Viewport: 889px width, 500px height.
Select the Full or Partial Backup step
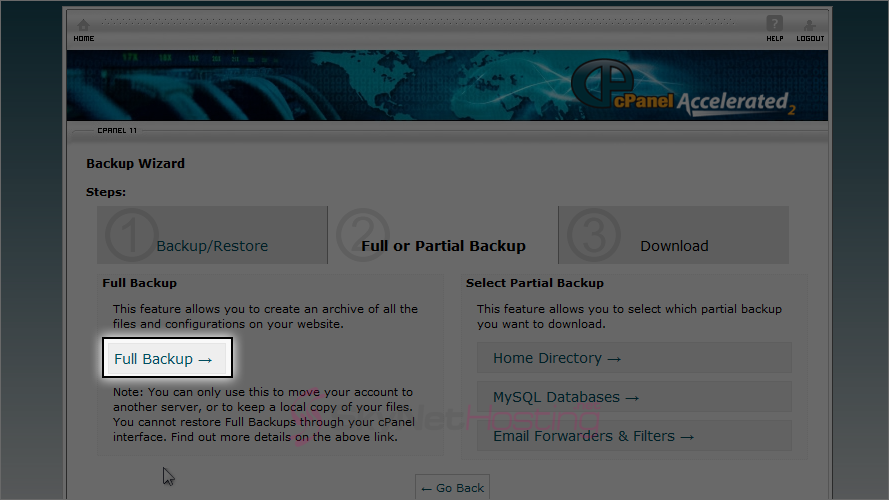pyautogui.click(x=443, y=246)
